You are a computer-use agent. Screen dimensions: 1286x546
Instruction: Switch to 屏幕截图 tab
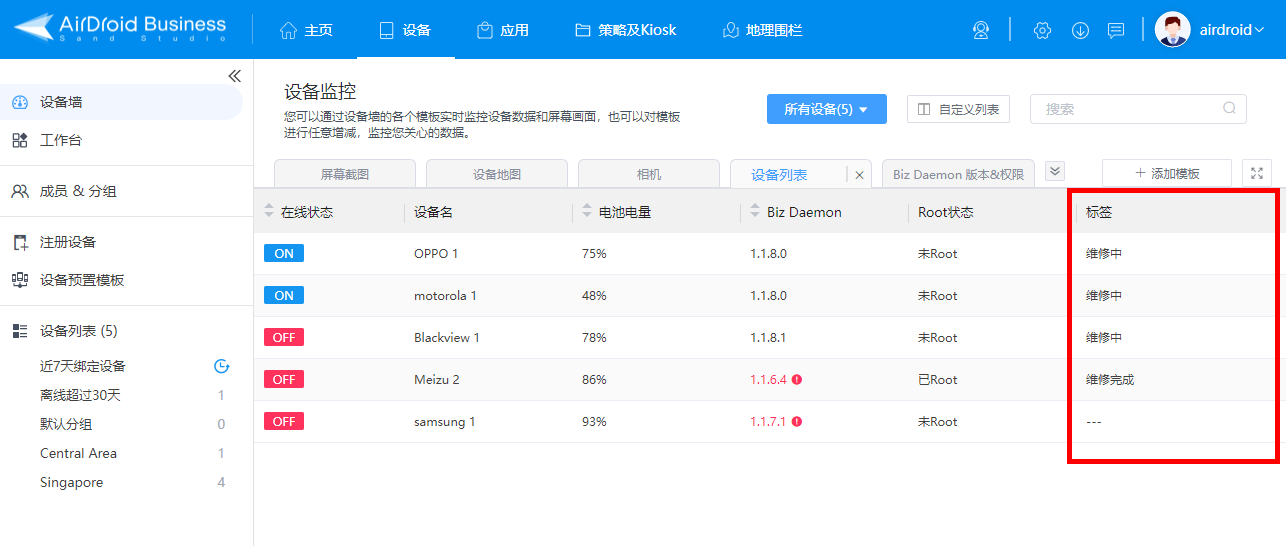point(344,174)
